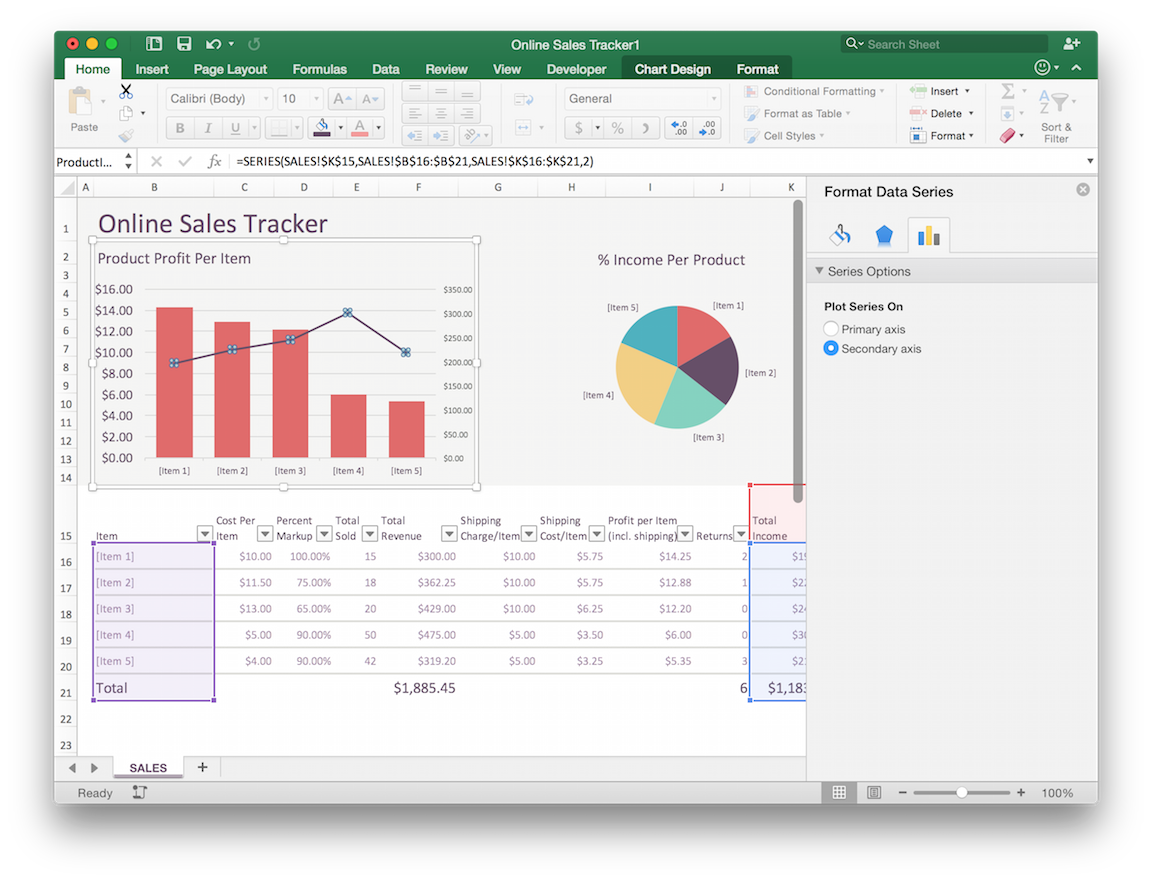Click the Delete cells button
Viewport: 1152px width, 881px height.
pos(943,113)
